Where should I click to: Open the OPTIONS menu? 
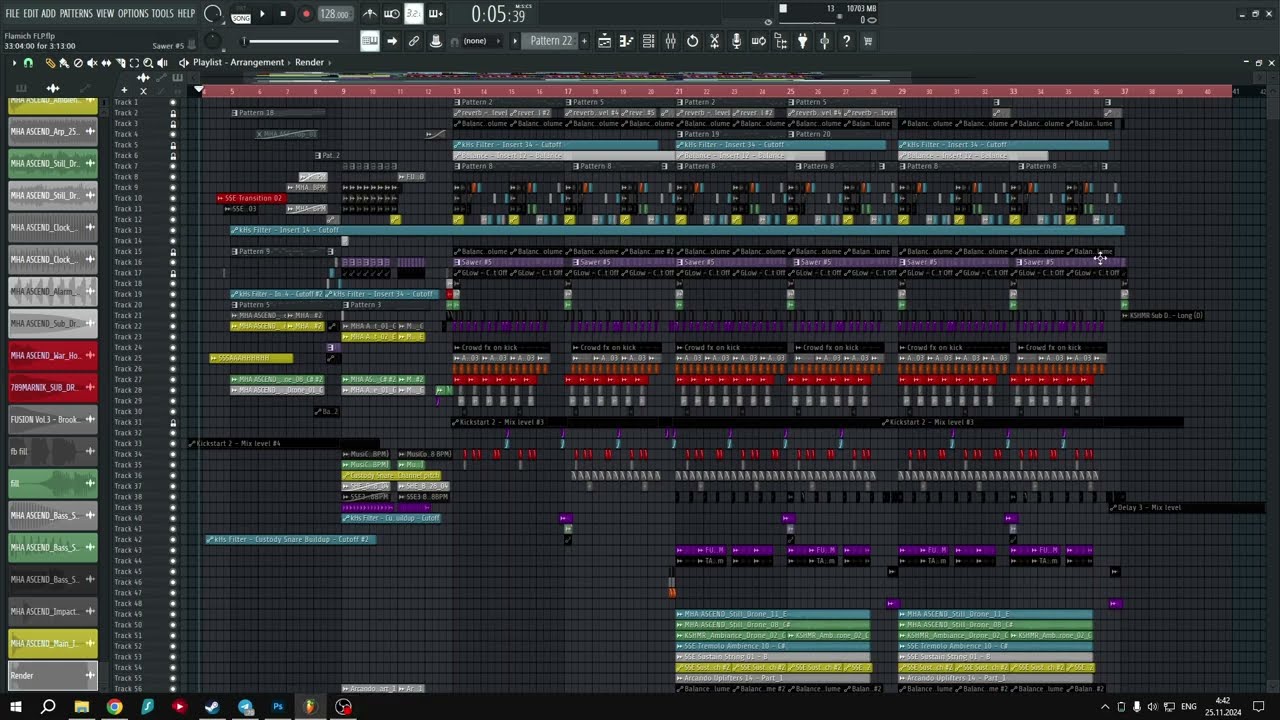tap(133, 13)
